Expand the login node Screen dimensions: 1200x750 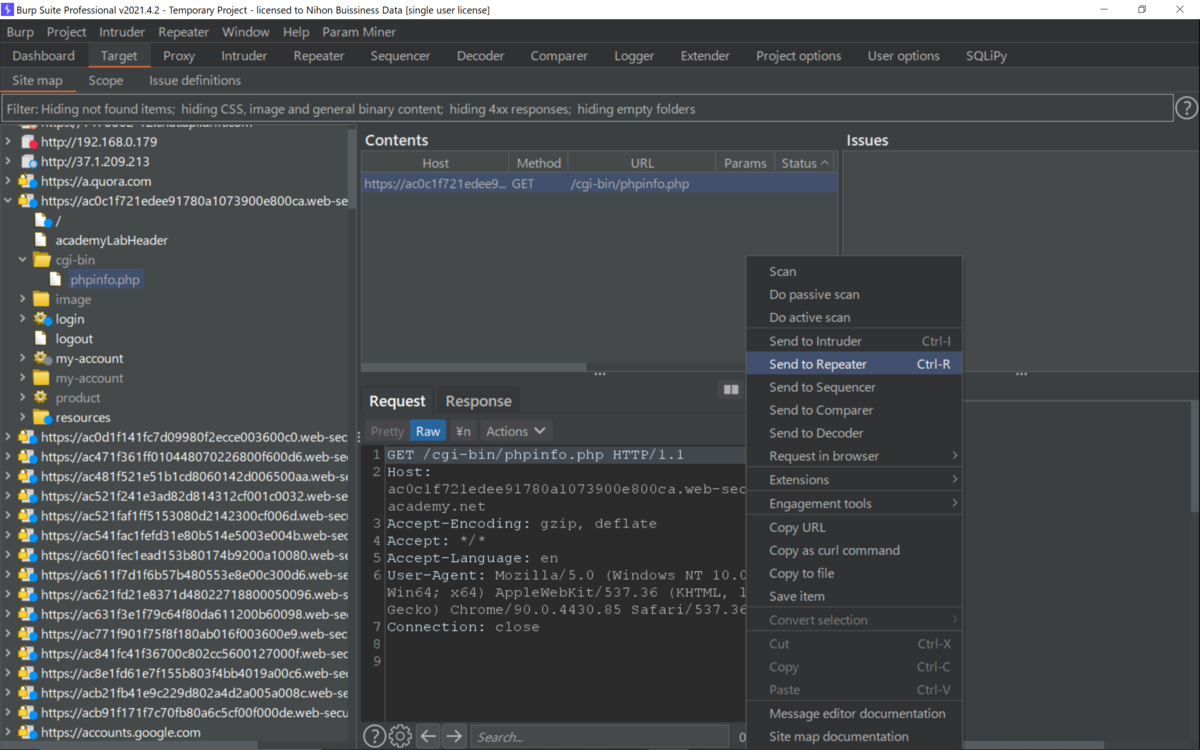coord(22,319)
